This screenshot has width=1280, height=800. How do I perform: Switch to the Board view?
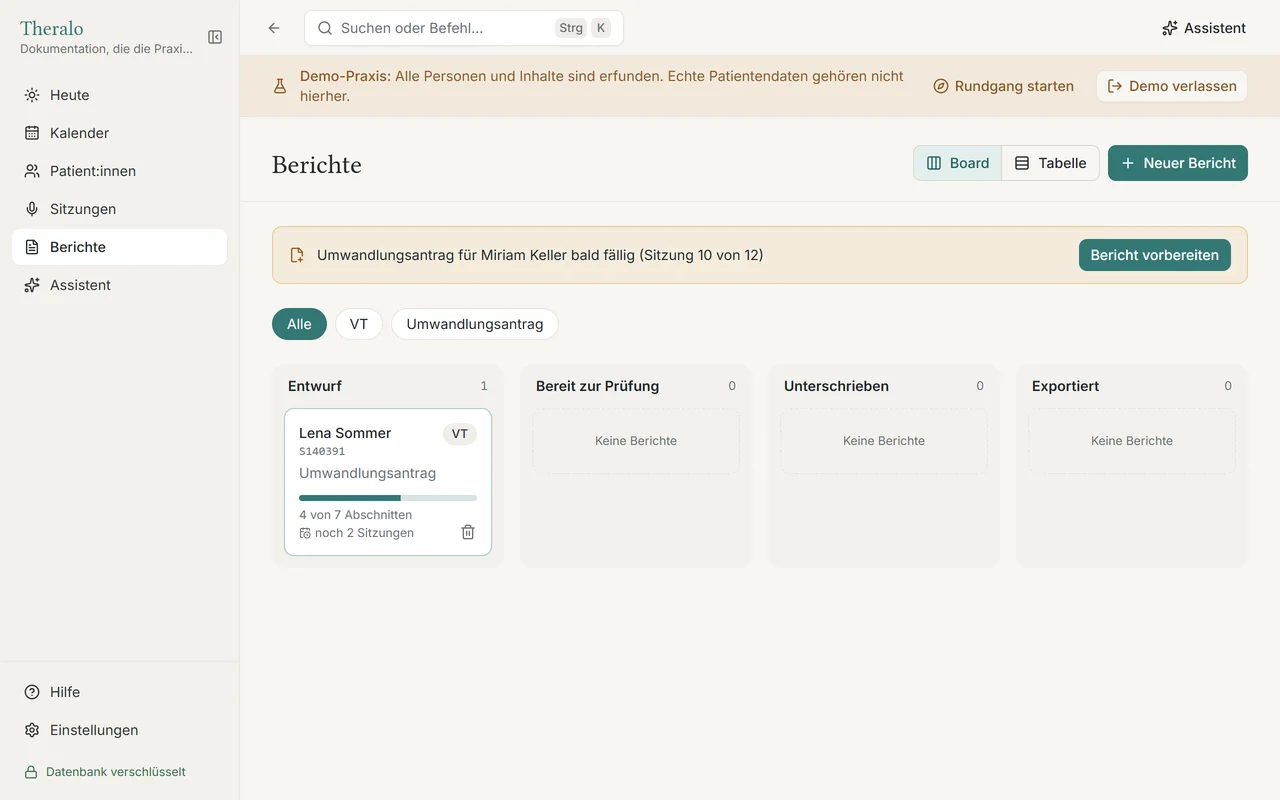click(x=958, y=163)
